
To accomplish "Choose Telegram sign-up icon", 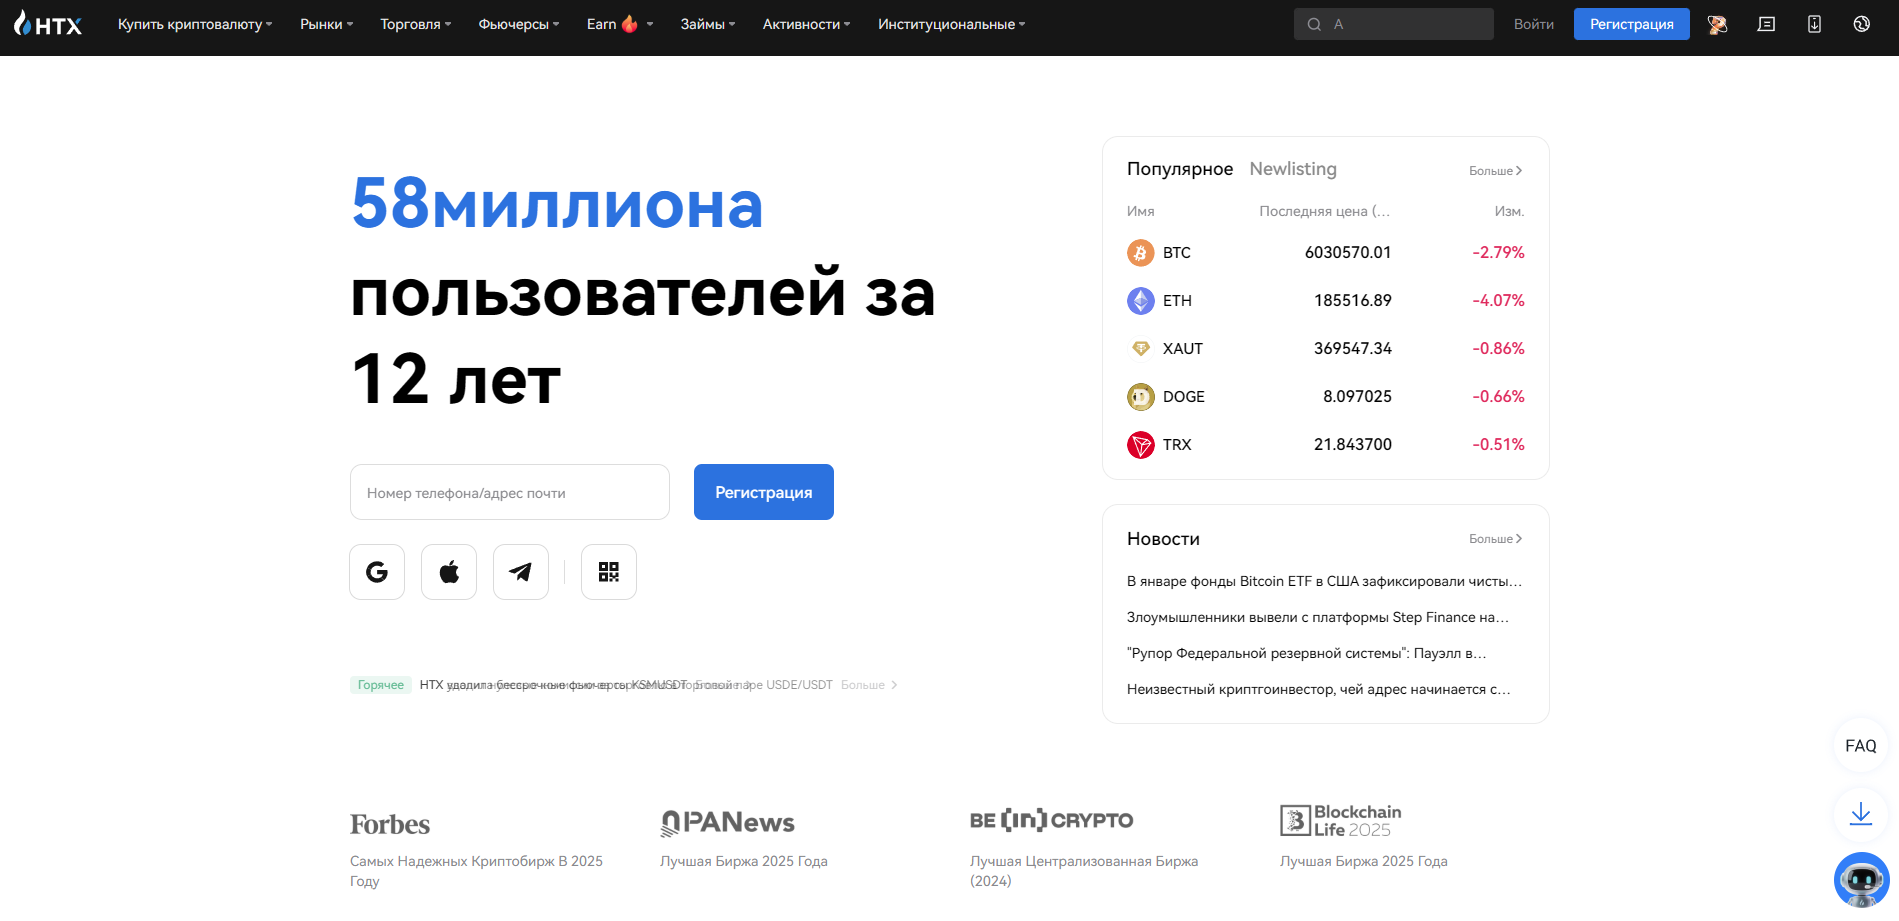I will pos(521,572).
